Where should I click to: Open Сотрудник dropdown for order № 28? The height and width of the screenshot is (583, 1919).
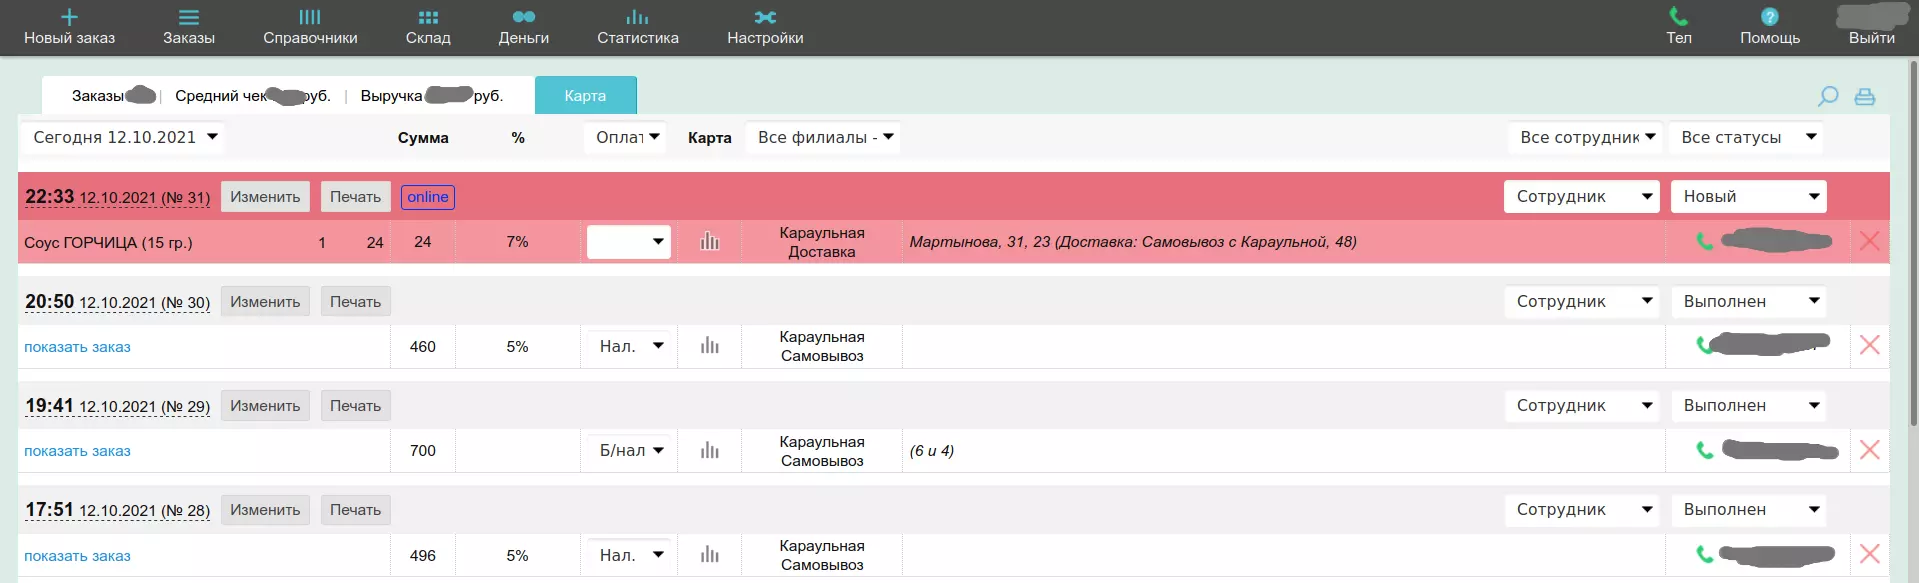(1582, 510)
